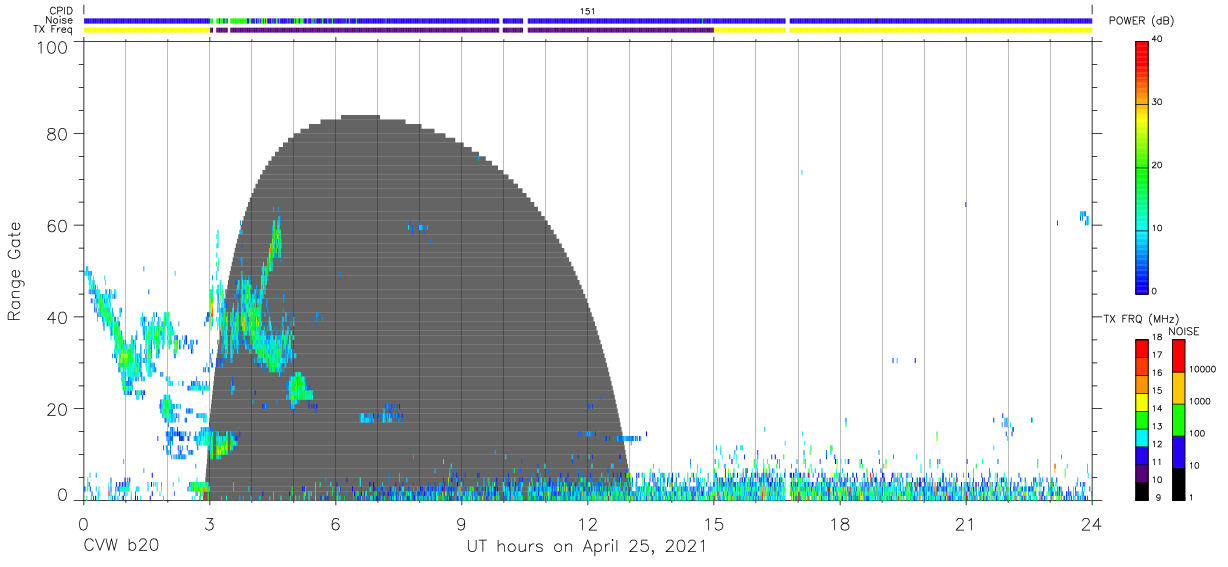Viewport: 1228px width, 567px height.
Task: Click the 'UT hours on April 25, 2021' axis title
Action: coord(586,547)
